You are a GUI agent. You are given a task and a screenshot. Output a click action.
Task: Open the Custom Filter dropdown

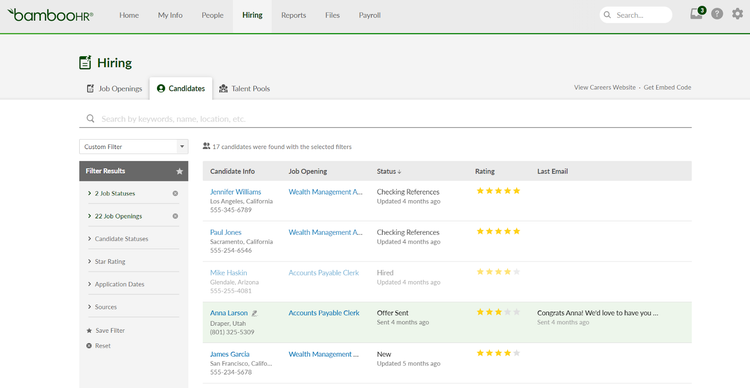[133, 147]
